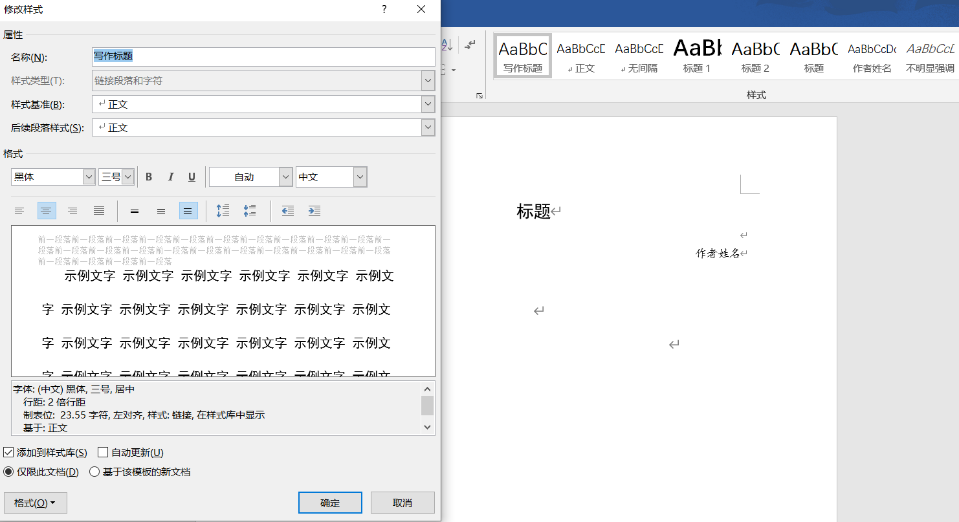
Task: Open the 中文 language dropdown
Action: pyautogui.click(x=360, y=177)
